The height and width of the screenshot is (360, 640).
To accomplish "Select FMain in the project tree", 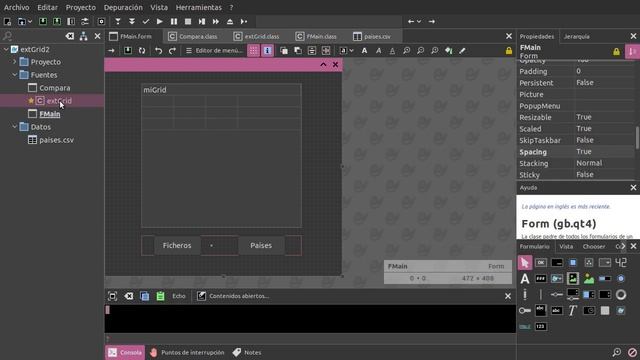I will [49, 114].
